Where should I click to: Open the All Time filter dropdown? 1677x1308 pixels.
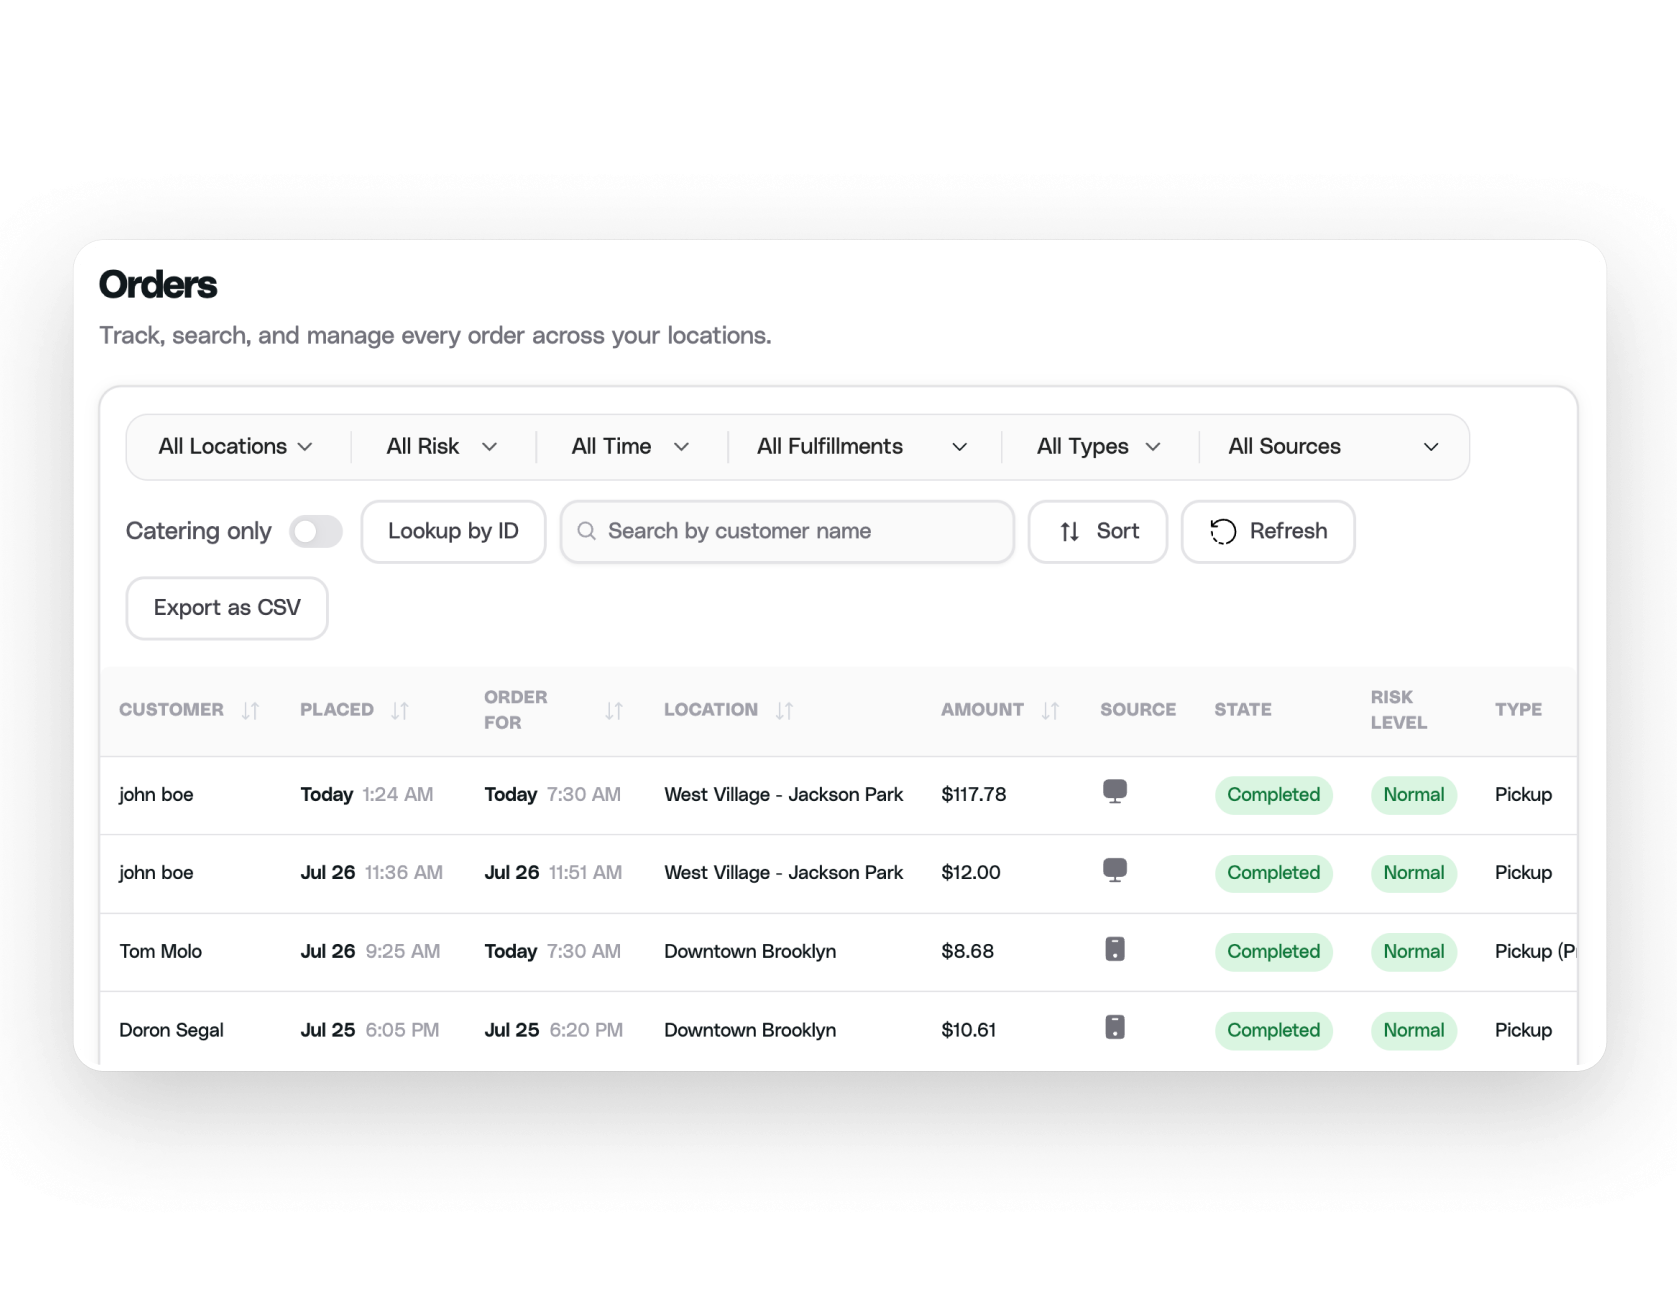630,446
